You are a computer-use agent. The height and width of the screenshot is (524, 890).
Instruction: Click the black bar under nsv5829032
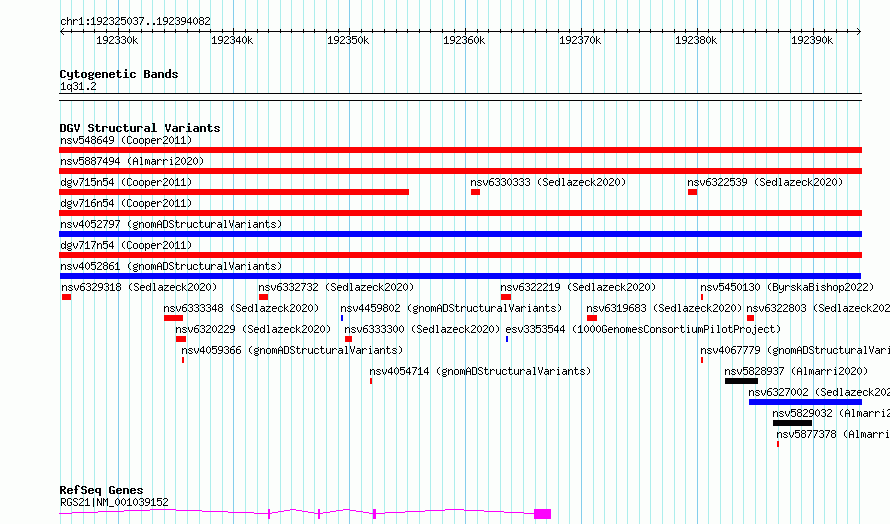792,423
